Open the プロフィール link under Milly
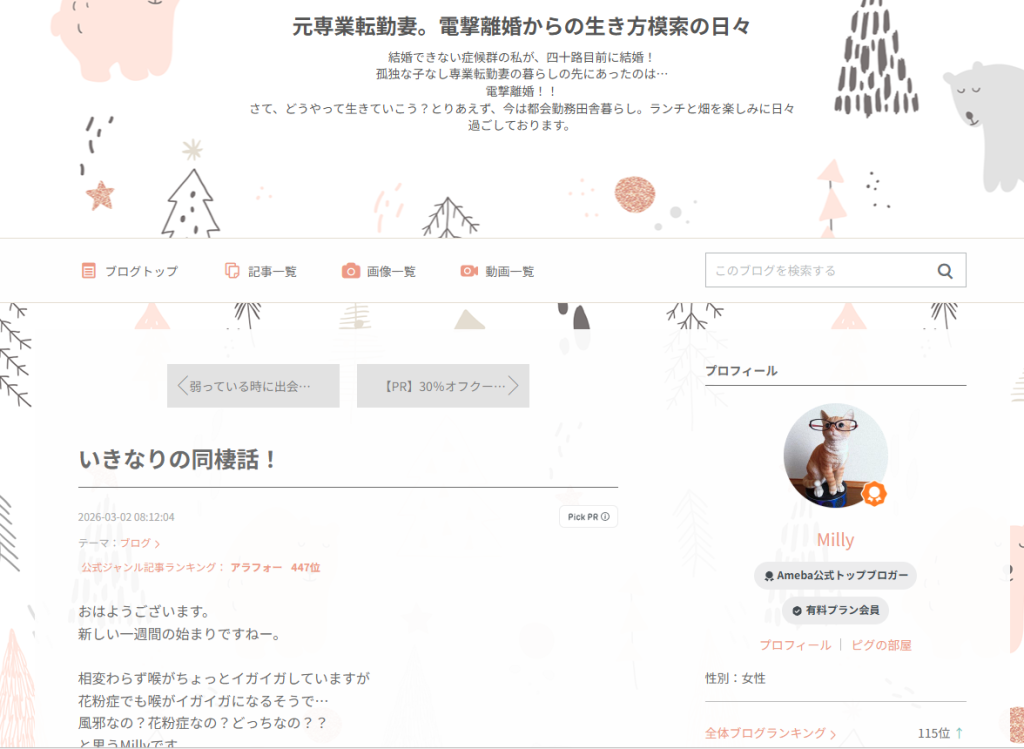1024x749 pixels. click(794, 645)
